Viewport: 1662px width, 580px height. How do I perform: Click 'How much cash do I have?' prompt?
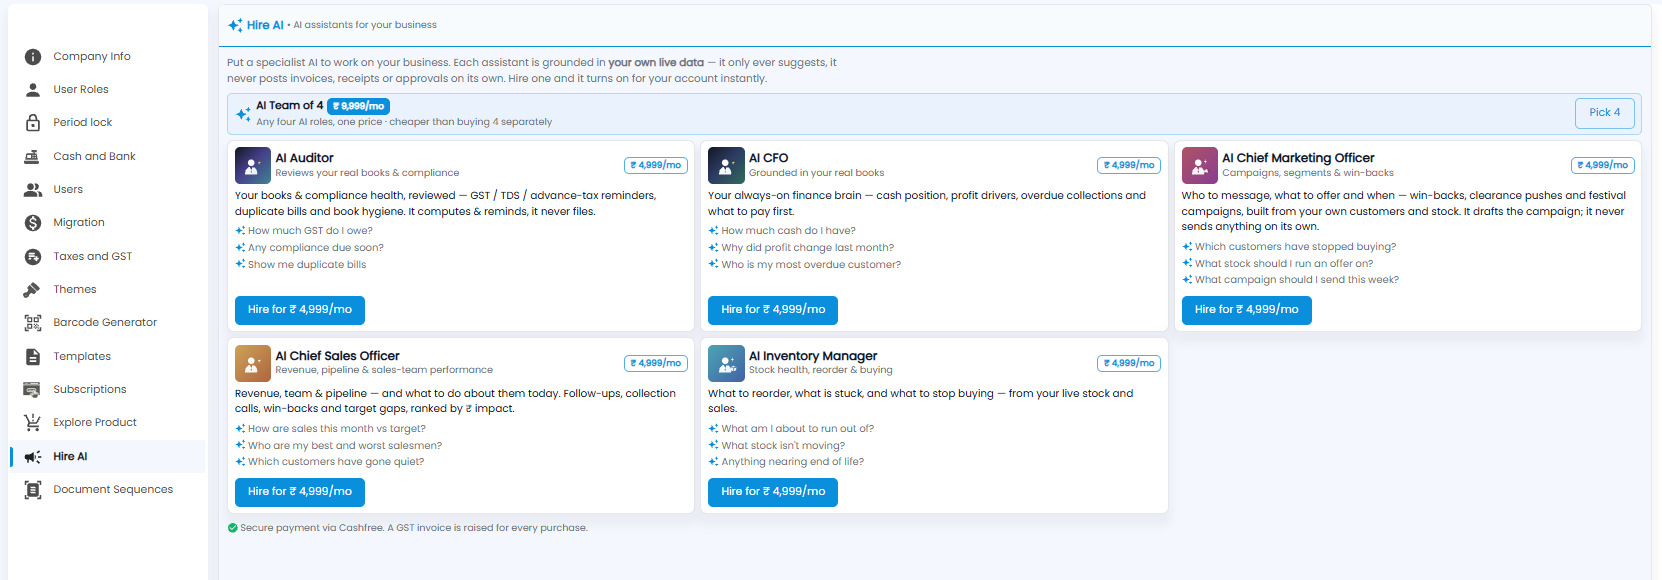pos(788,231)
